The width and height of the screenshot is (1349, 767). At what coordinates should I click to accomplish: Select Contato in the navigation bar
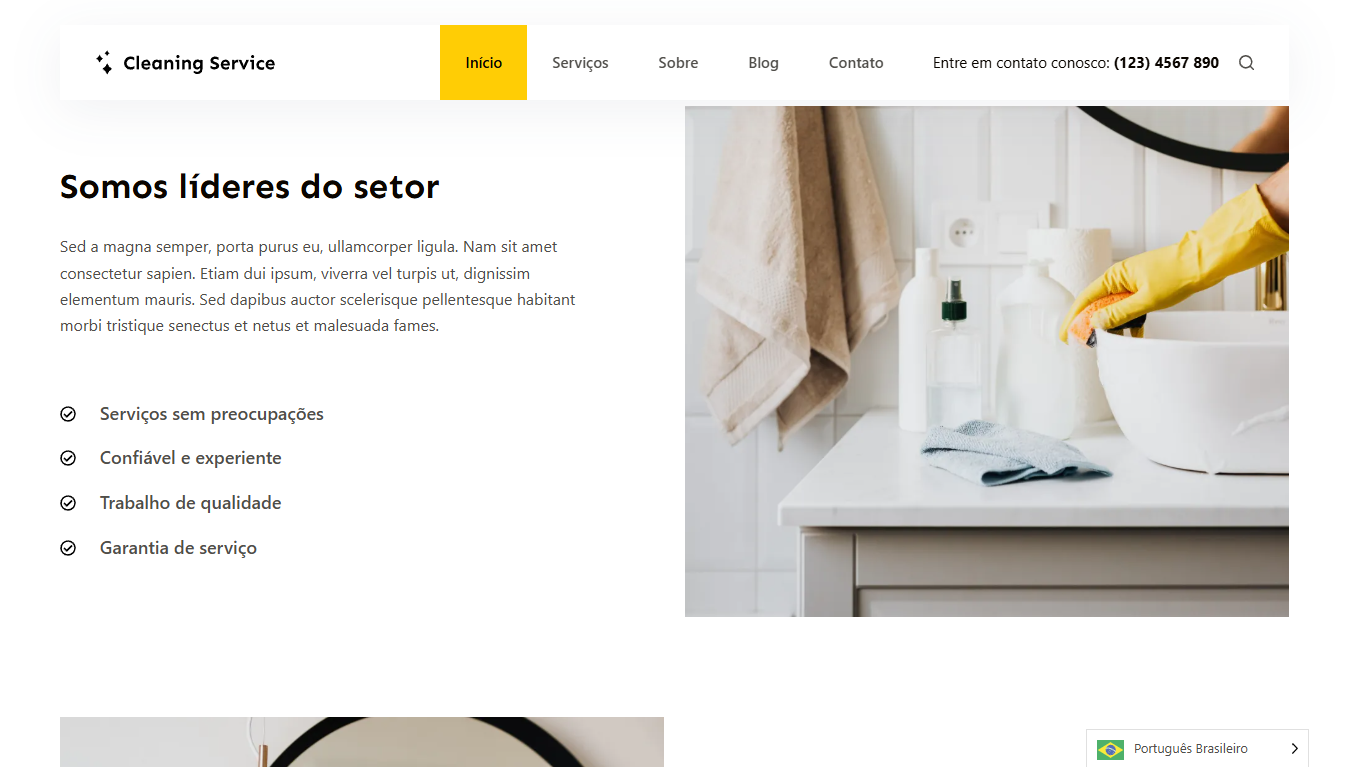point(856,63)
